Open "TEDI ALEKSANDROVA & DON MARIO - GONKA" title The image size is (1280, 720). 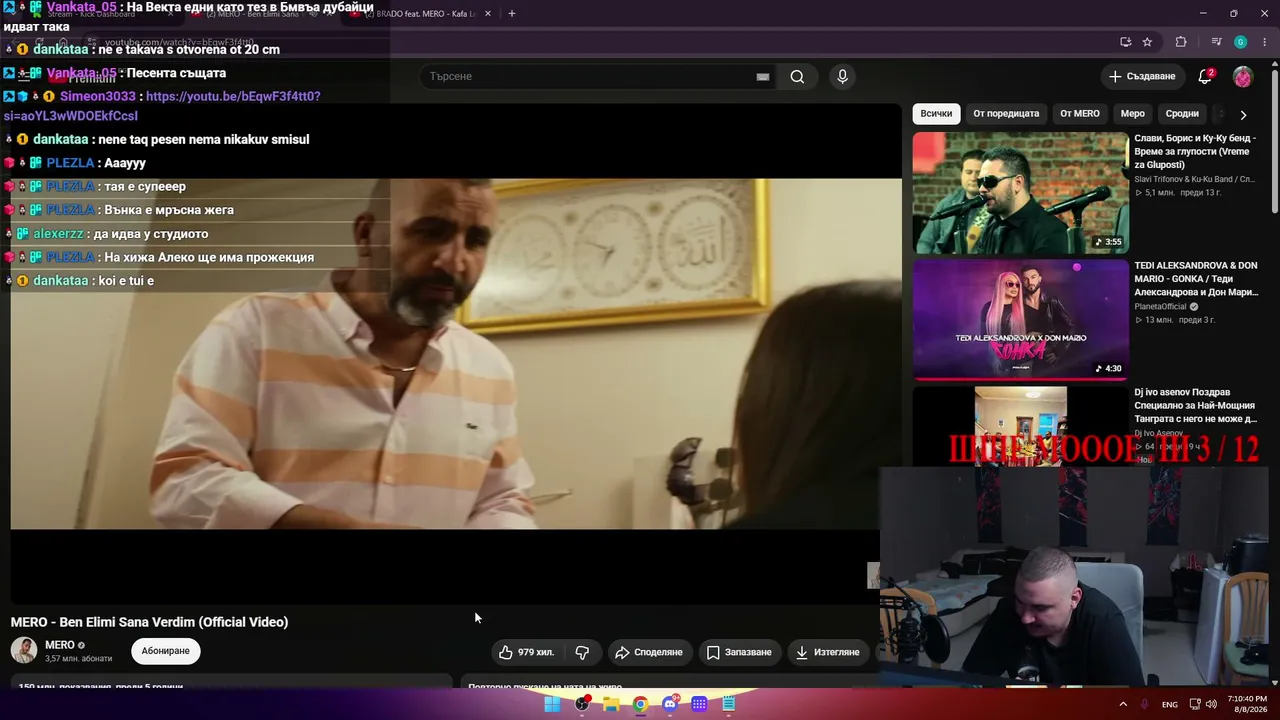[x=1196, y=279]
